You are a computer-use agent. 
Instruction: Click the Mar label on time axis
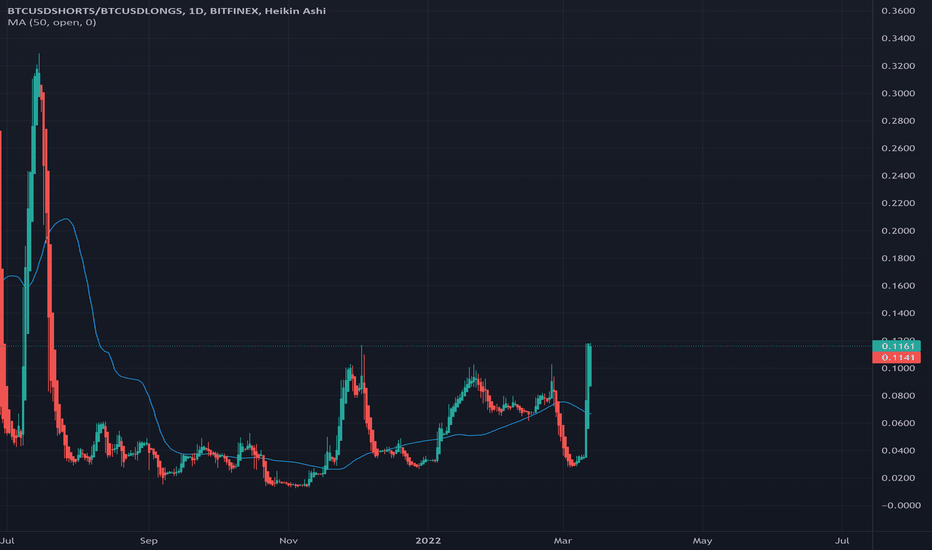point(562,540)
